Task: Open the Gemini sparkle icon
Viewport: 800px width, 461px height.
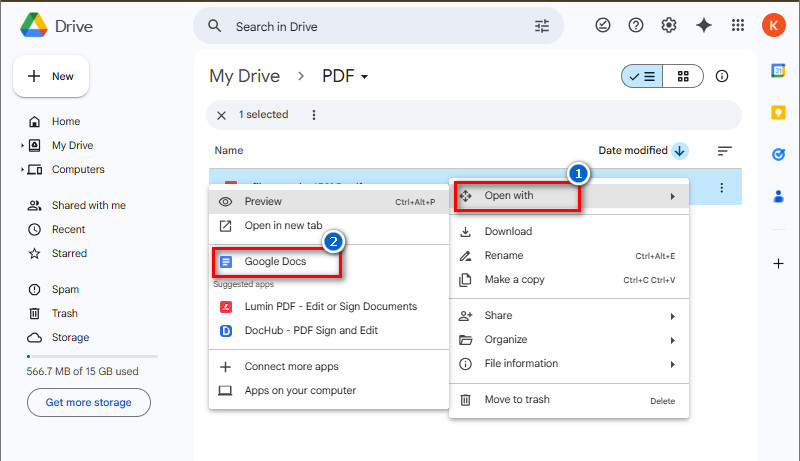Action: click(x=704, y=25)
